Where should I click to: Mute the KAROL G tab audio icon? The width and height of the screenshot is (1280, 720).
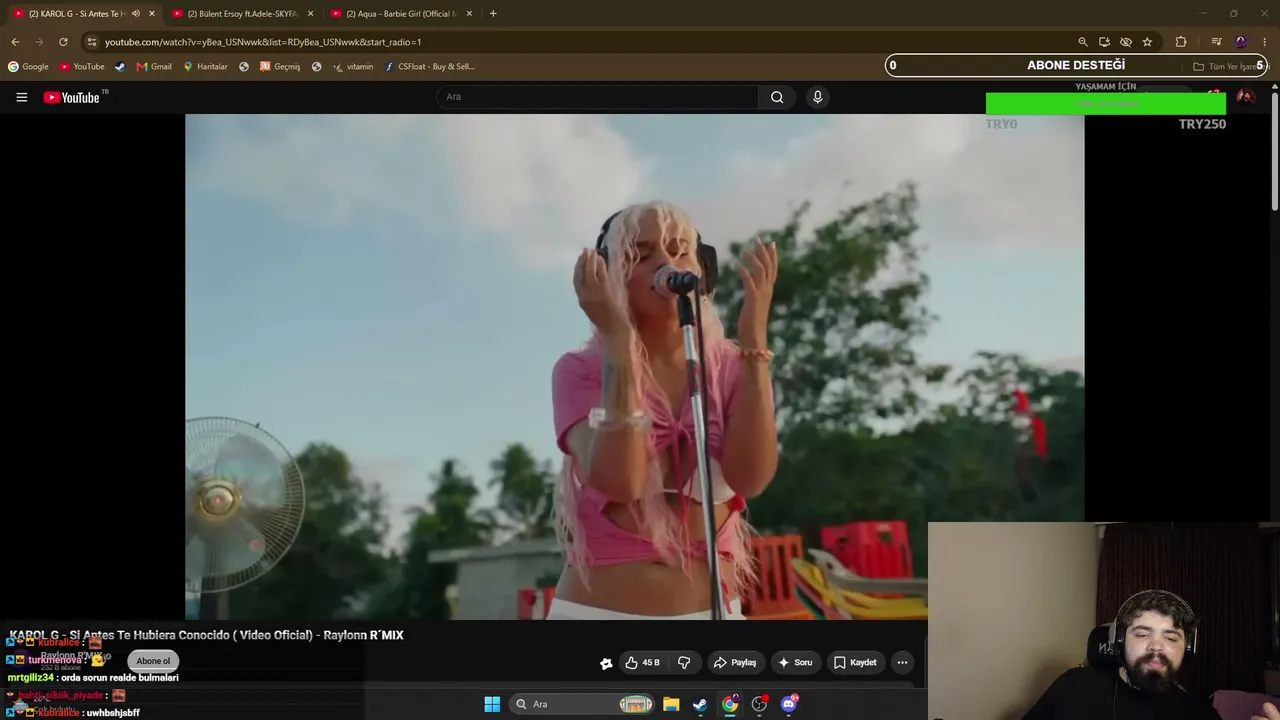(136, 14)
